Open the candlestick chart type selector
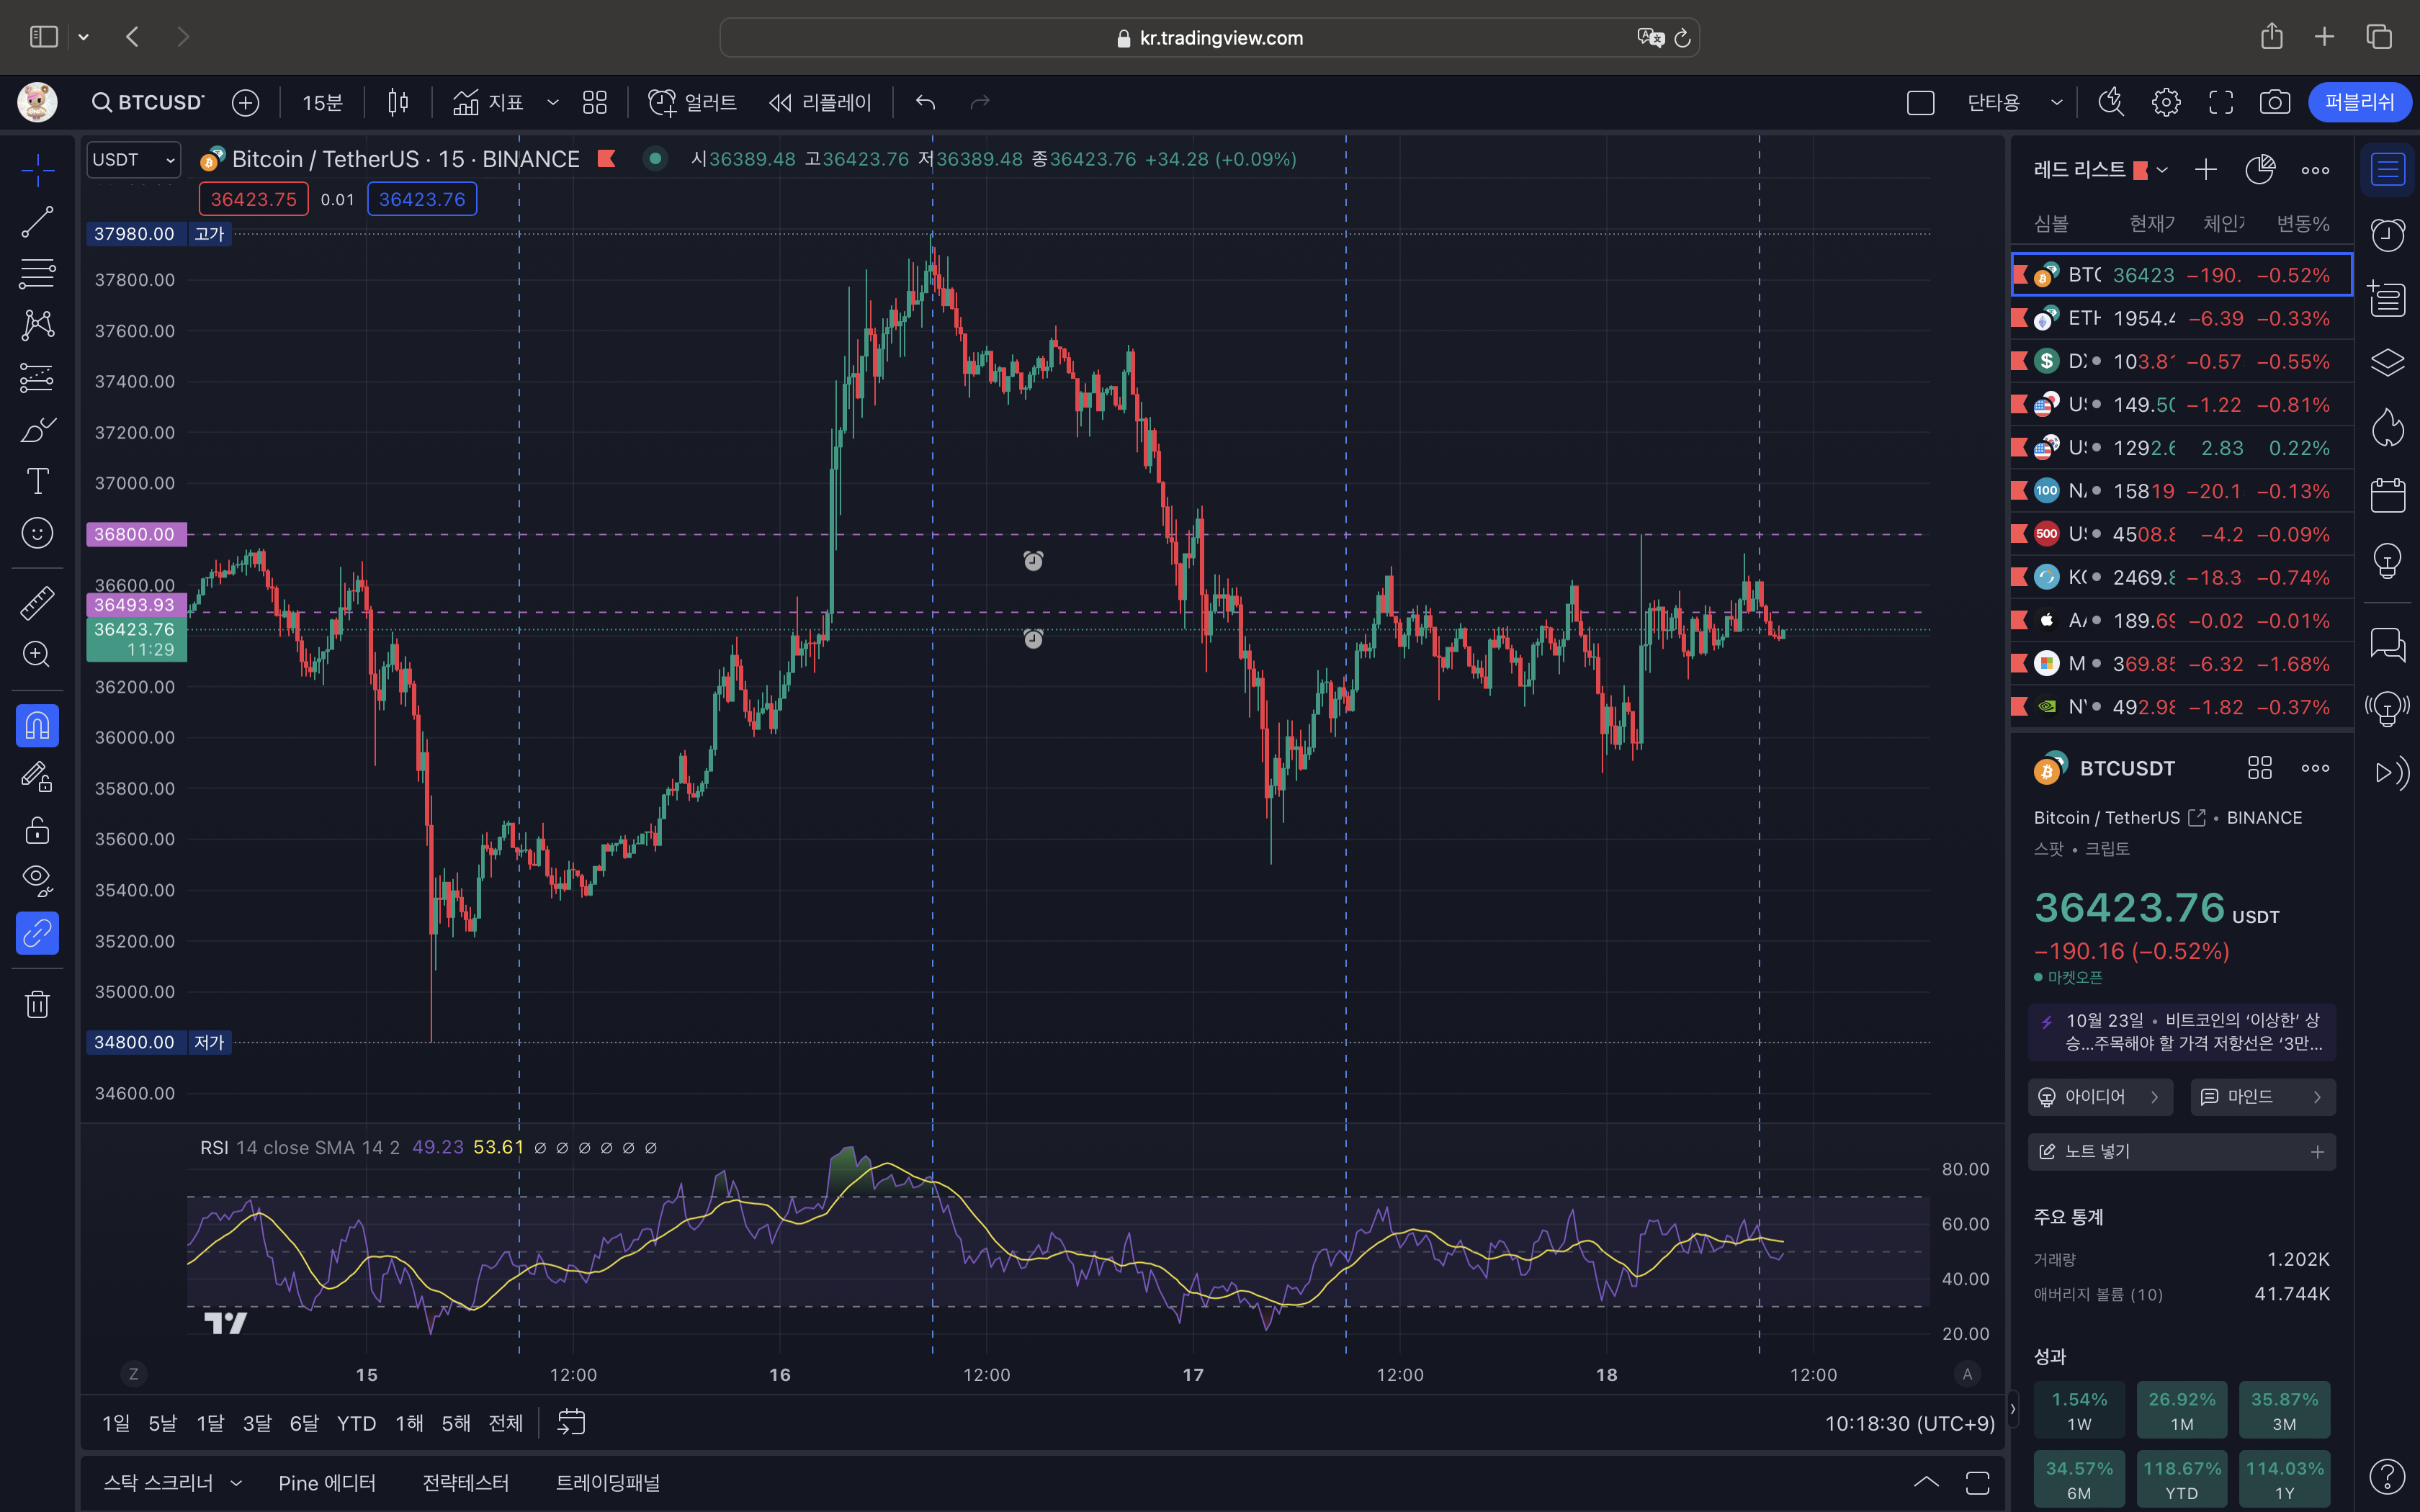The width and height of the screenshot is (2420, 1512). (398, 102)
